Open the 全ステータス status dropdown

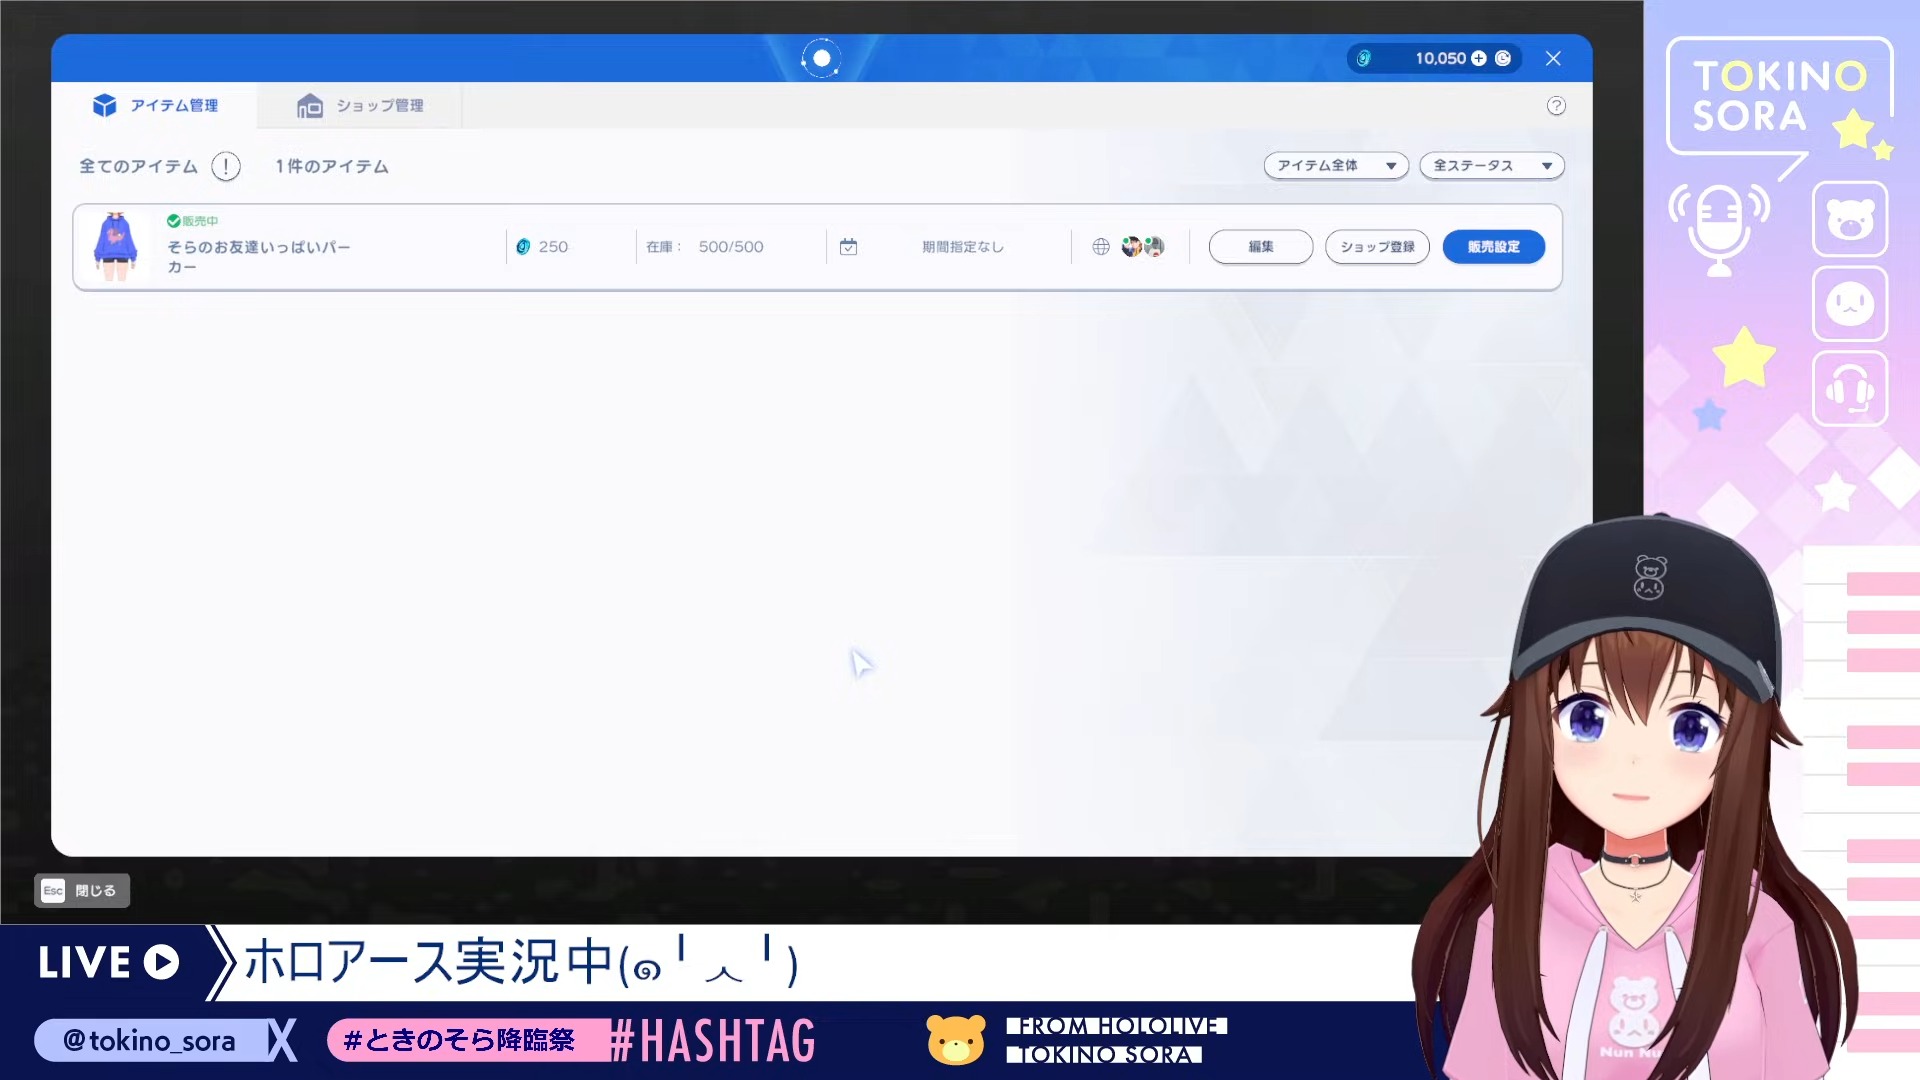tap(1492, 166)
